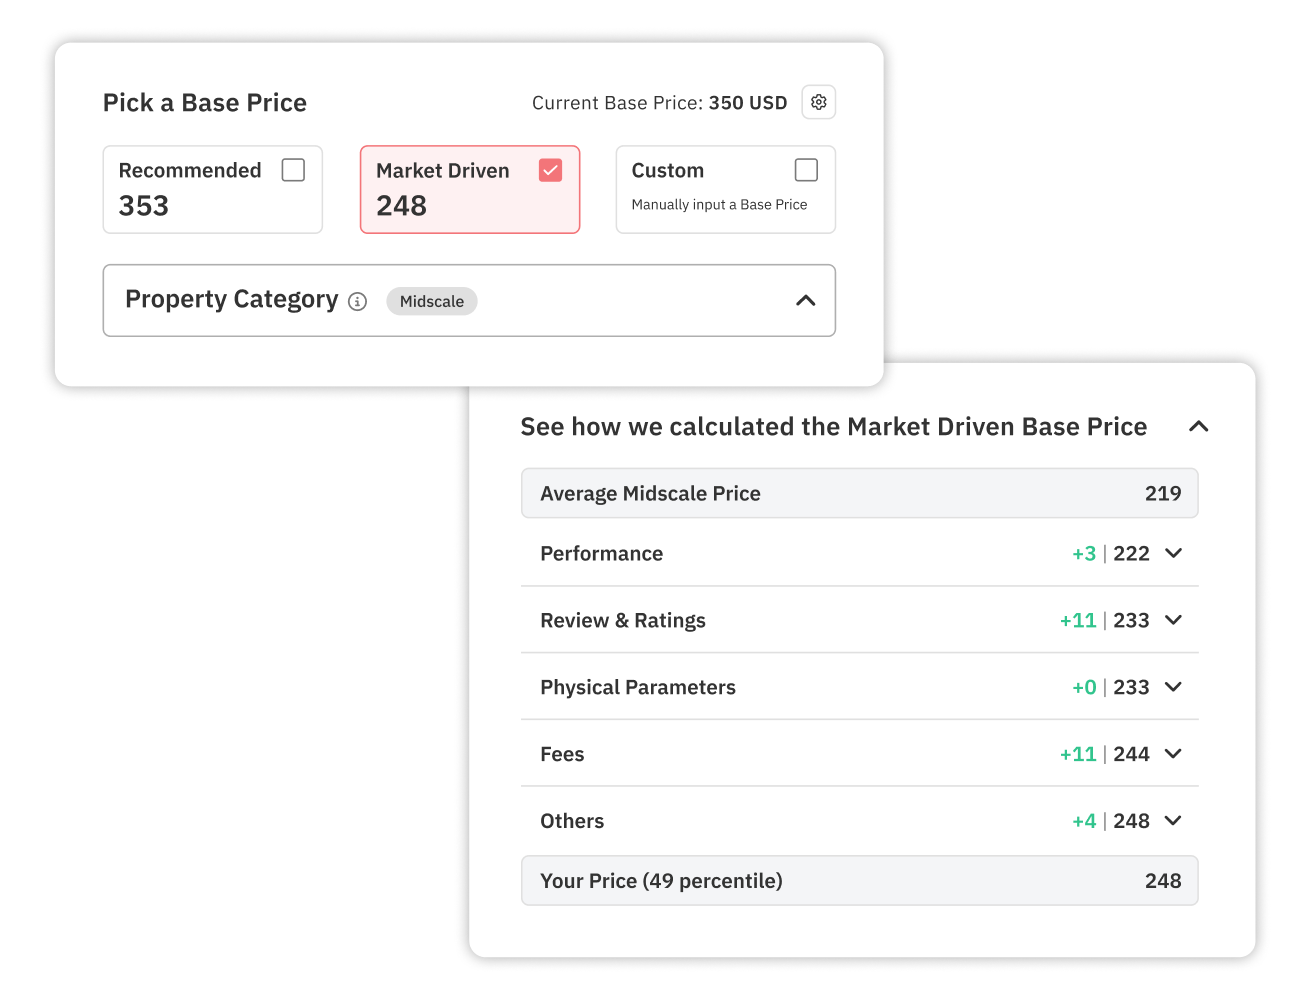Uncheck the Market Driven checkbox
The image size is (1295, 1000).
(x=550, y=170)
